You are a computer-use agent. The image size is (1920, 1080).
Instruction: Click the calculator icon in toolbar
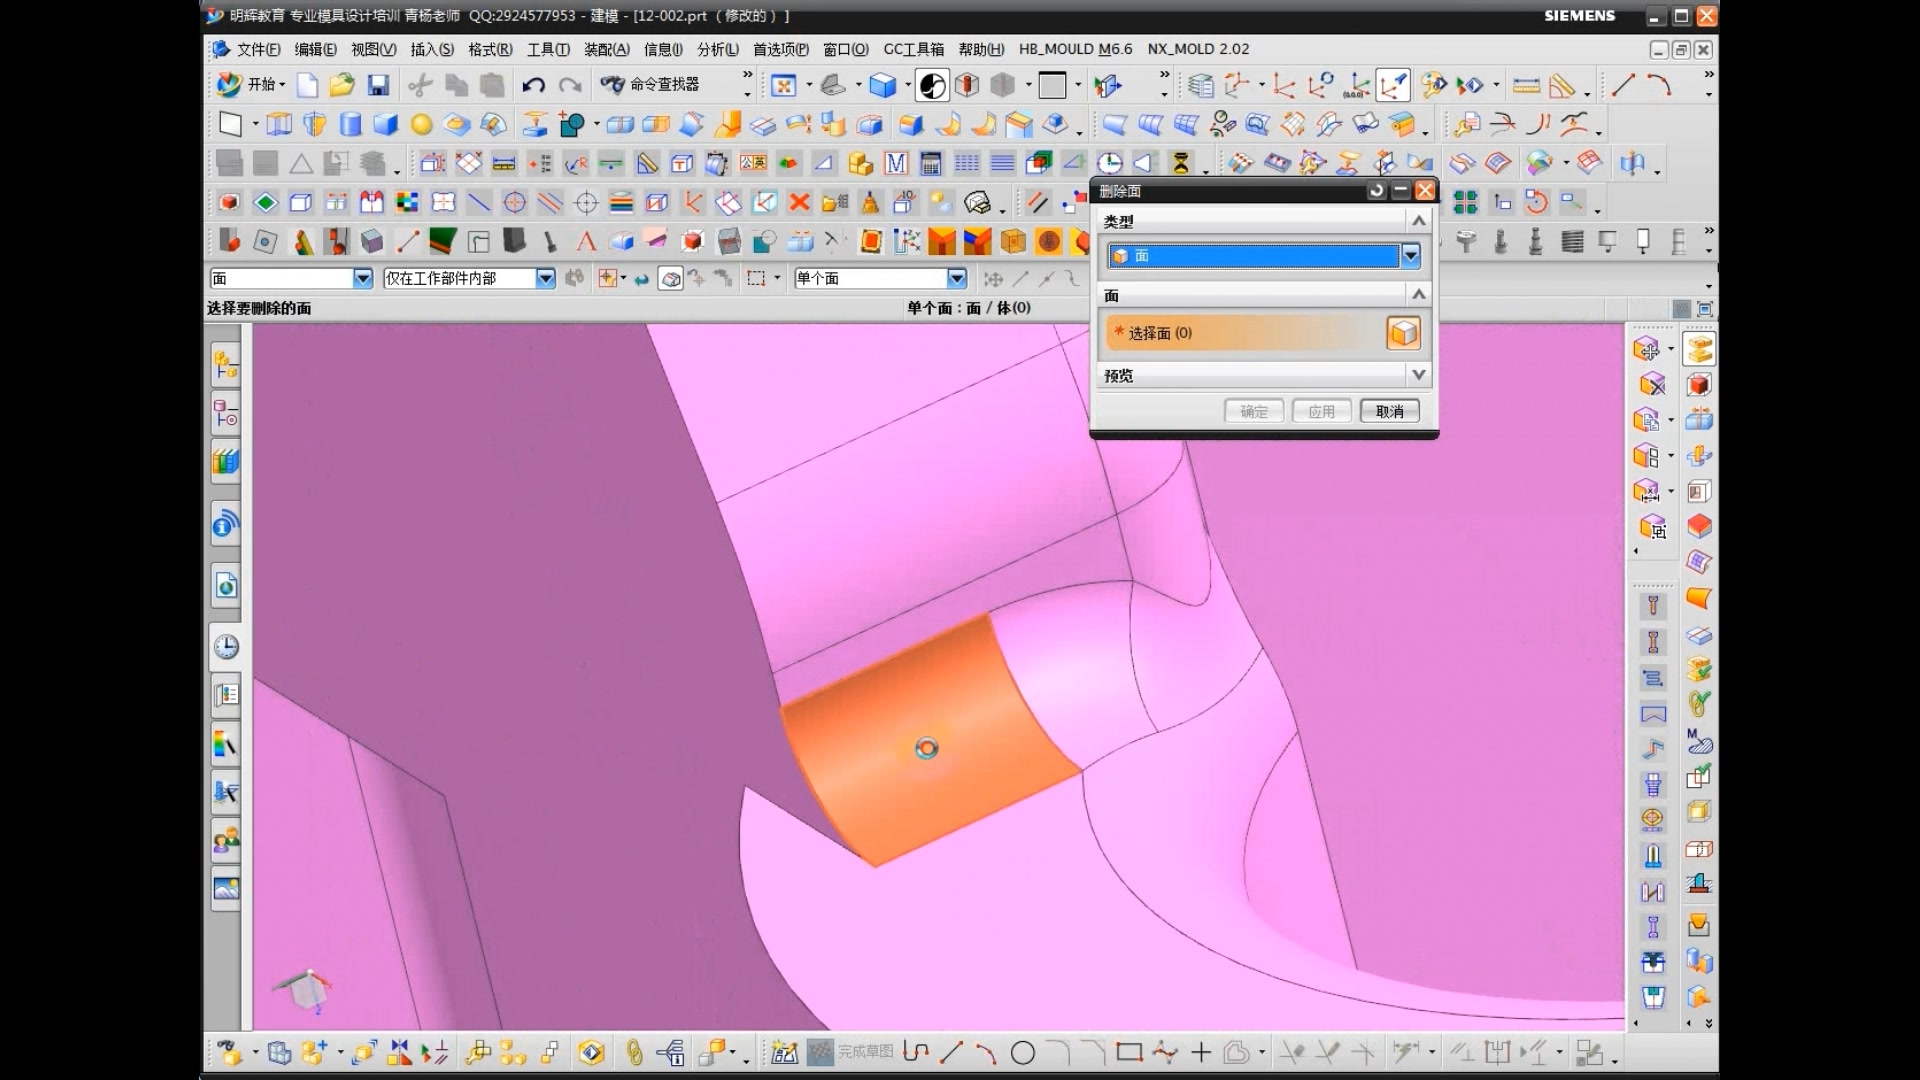931,163
